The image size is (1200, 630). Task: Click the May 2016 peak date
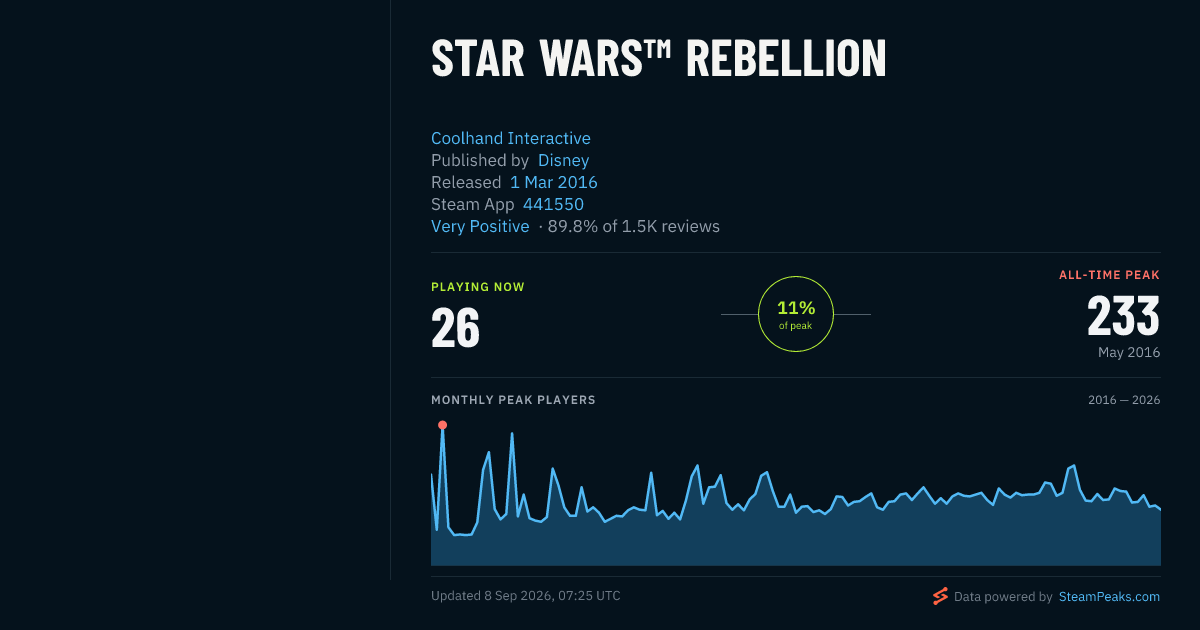(x=1129, y=352)
